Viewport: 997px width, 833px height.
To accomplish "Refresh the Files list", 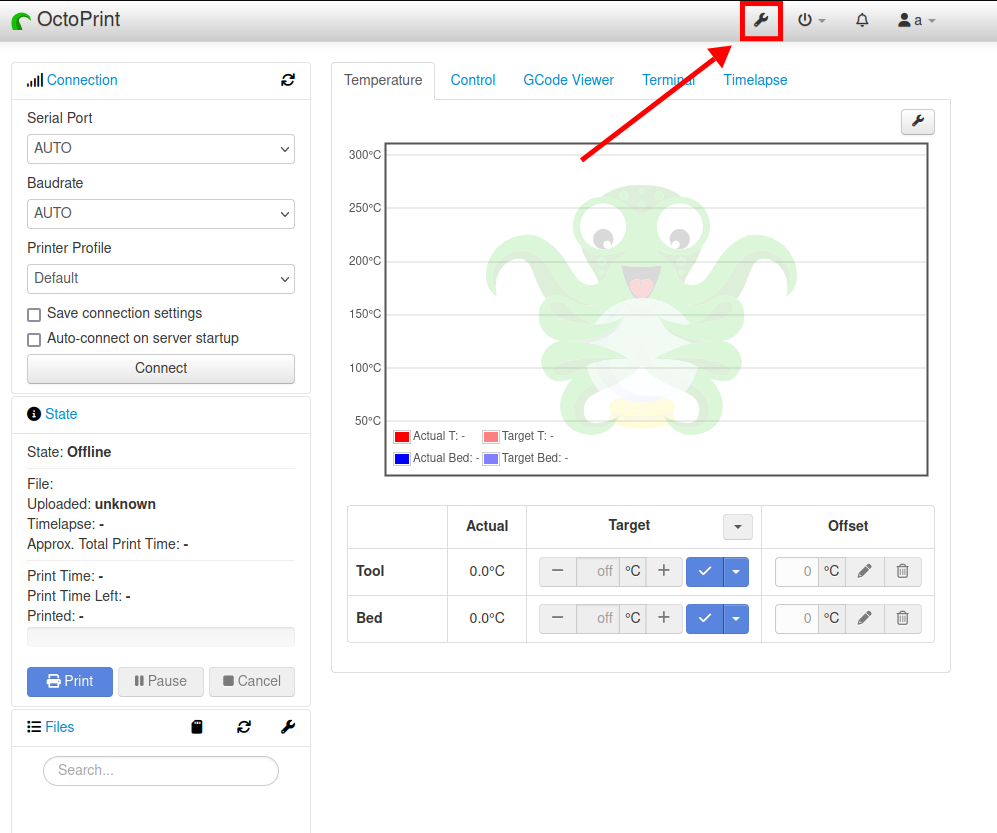I will point(244,727).
